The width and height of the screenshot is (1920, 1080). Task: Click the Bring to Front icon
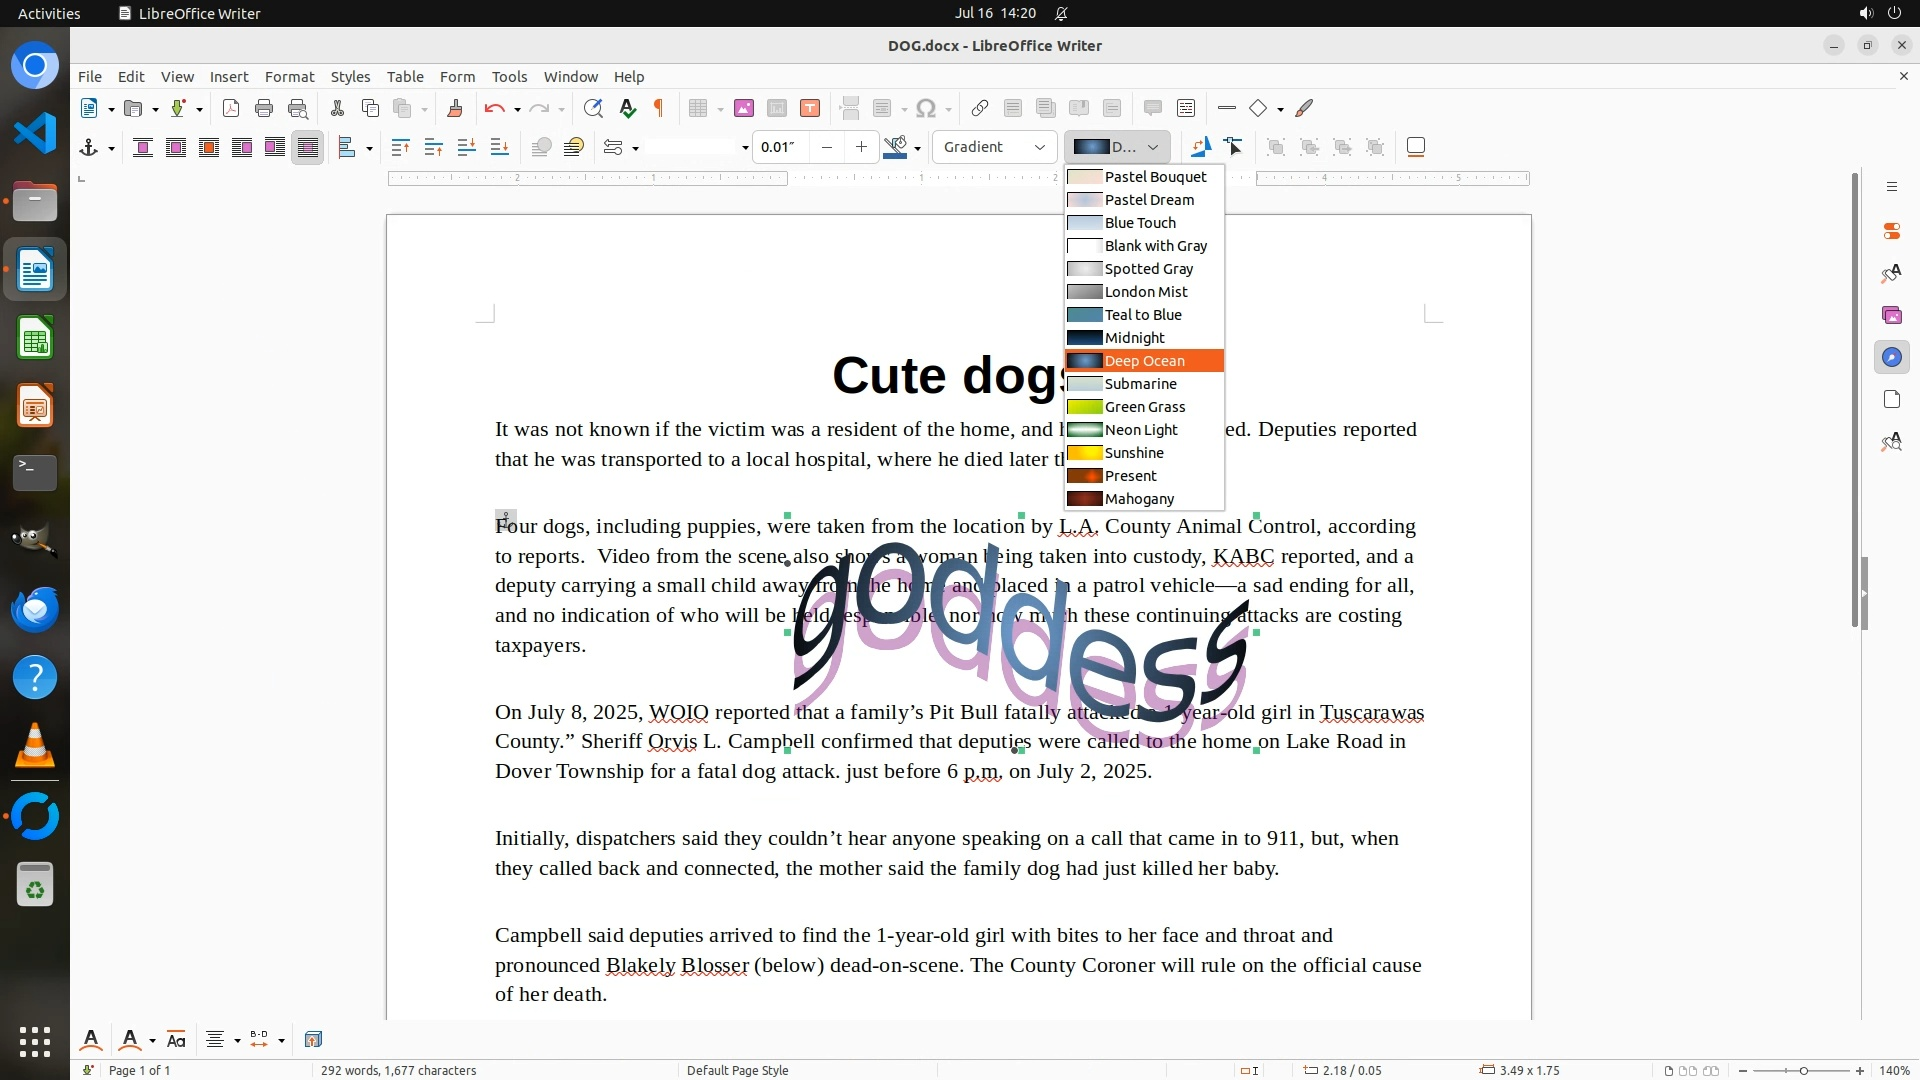coord(400,147)
